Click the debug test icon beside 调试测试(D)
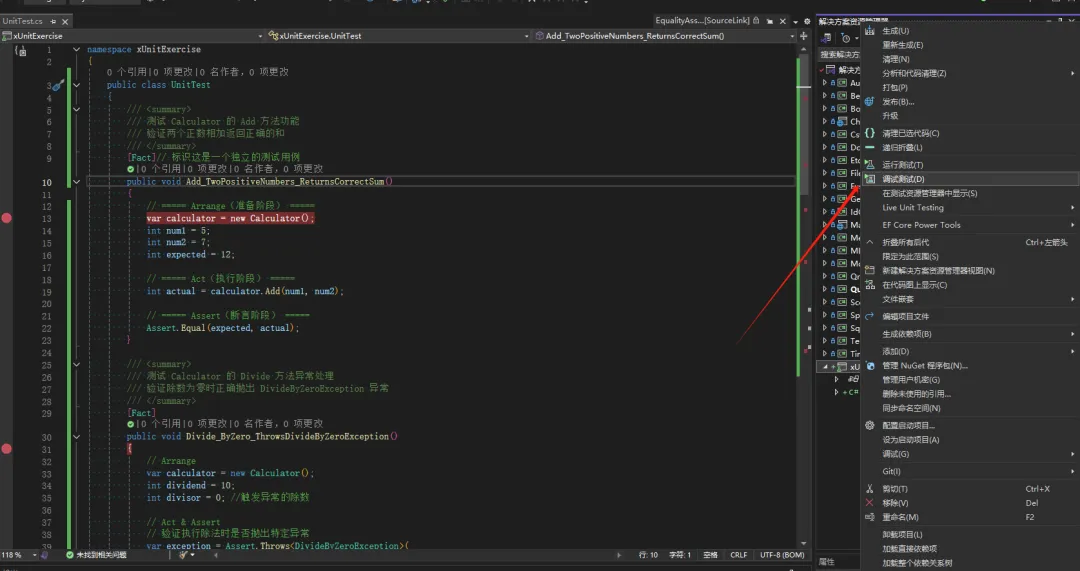 click(x=870, y=179)
